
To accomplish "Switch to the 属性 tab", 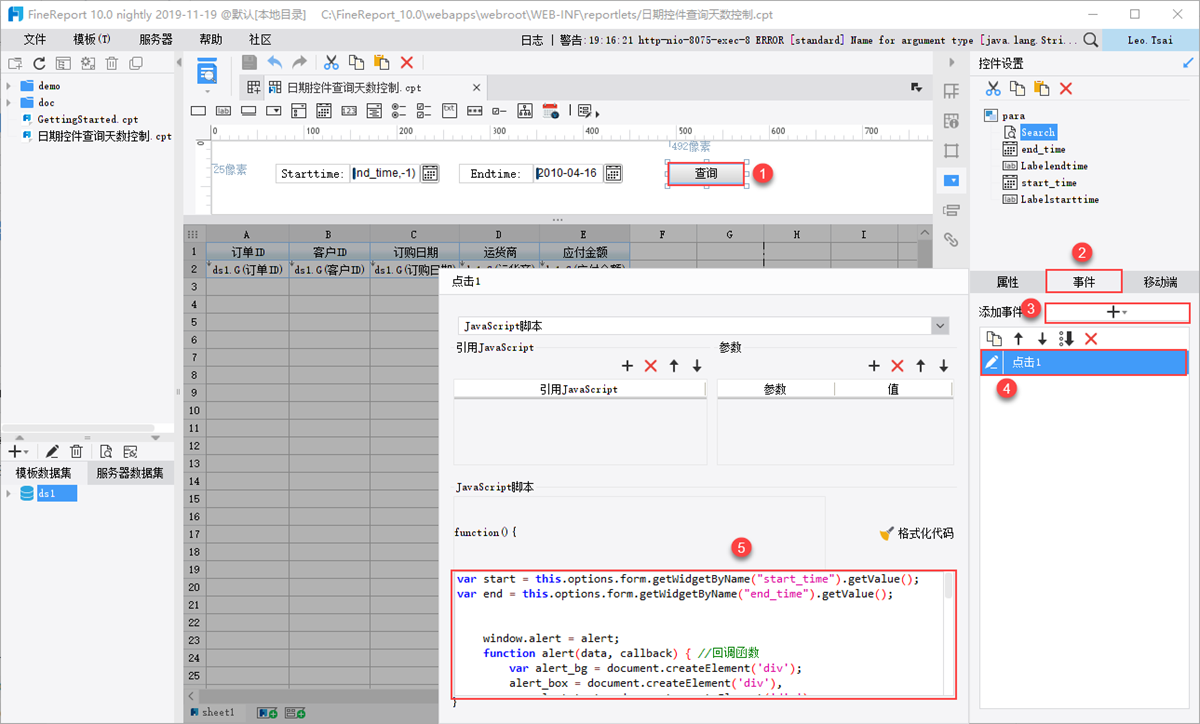I will [x=1007, y=282].
